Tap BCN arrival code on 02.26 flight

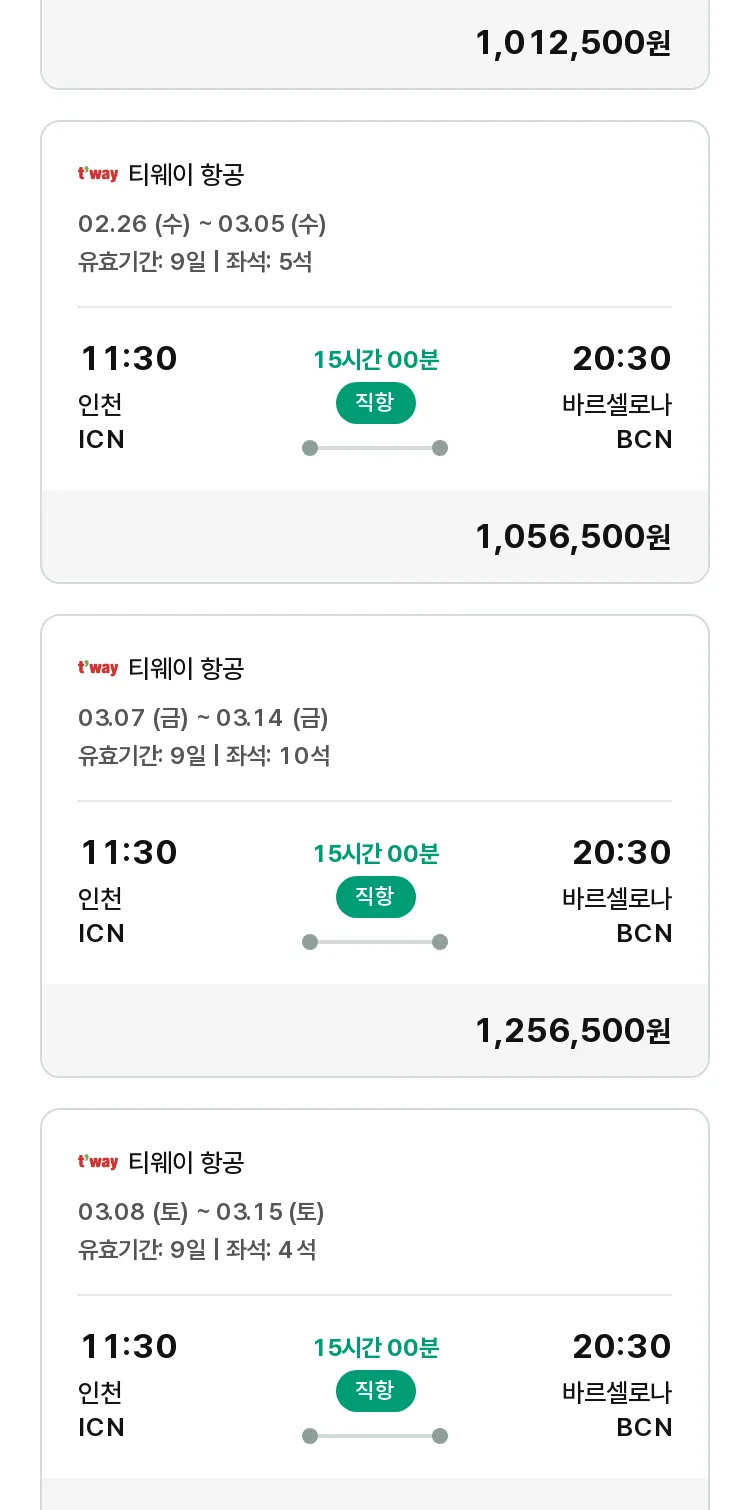[644, 440]
